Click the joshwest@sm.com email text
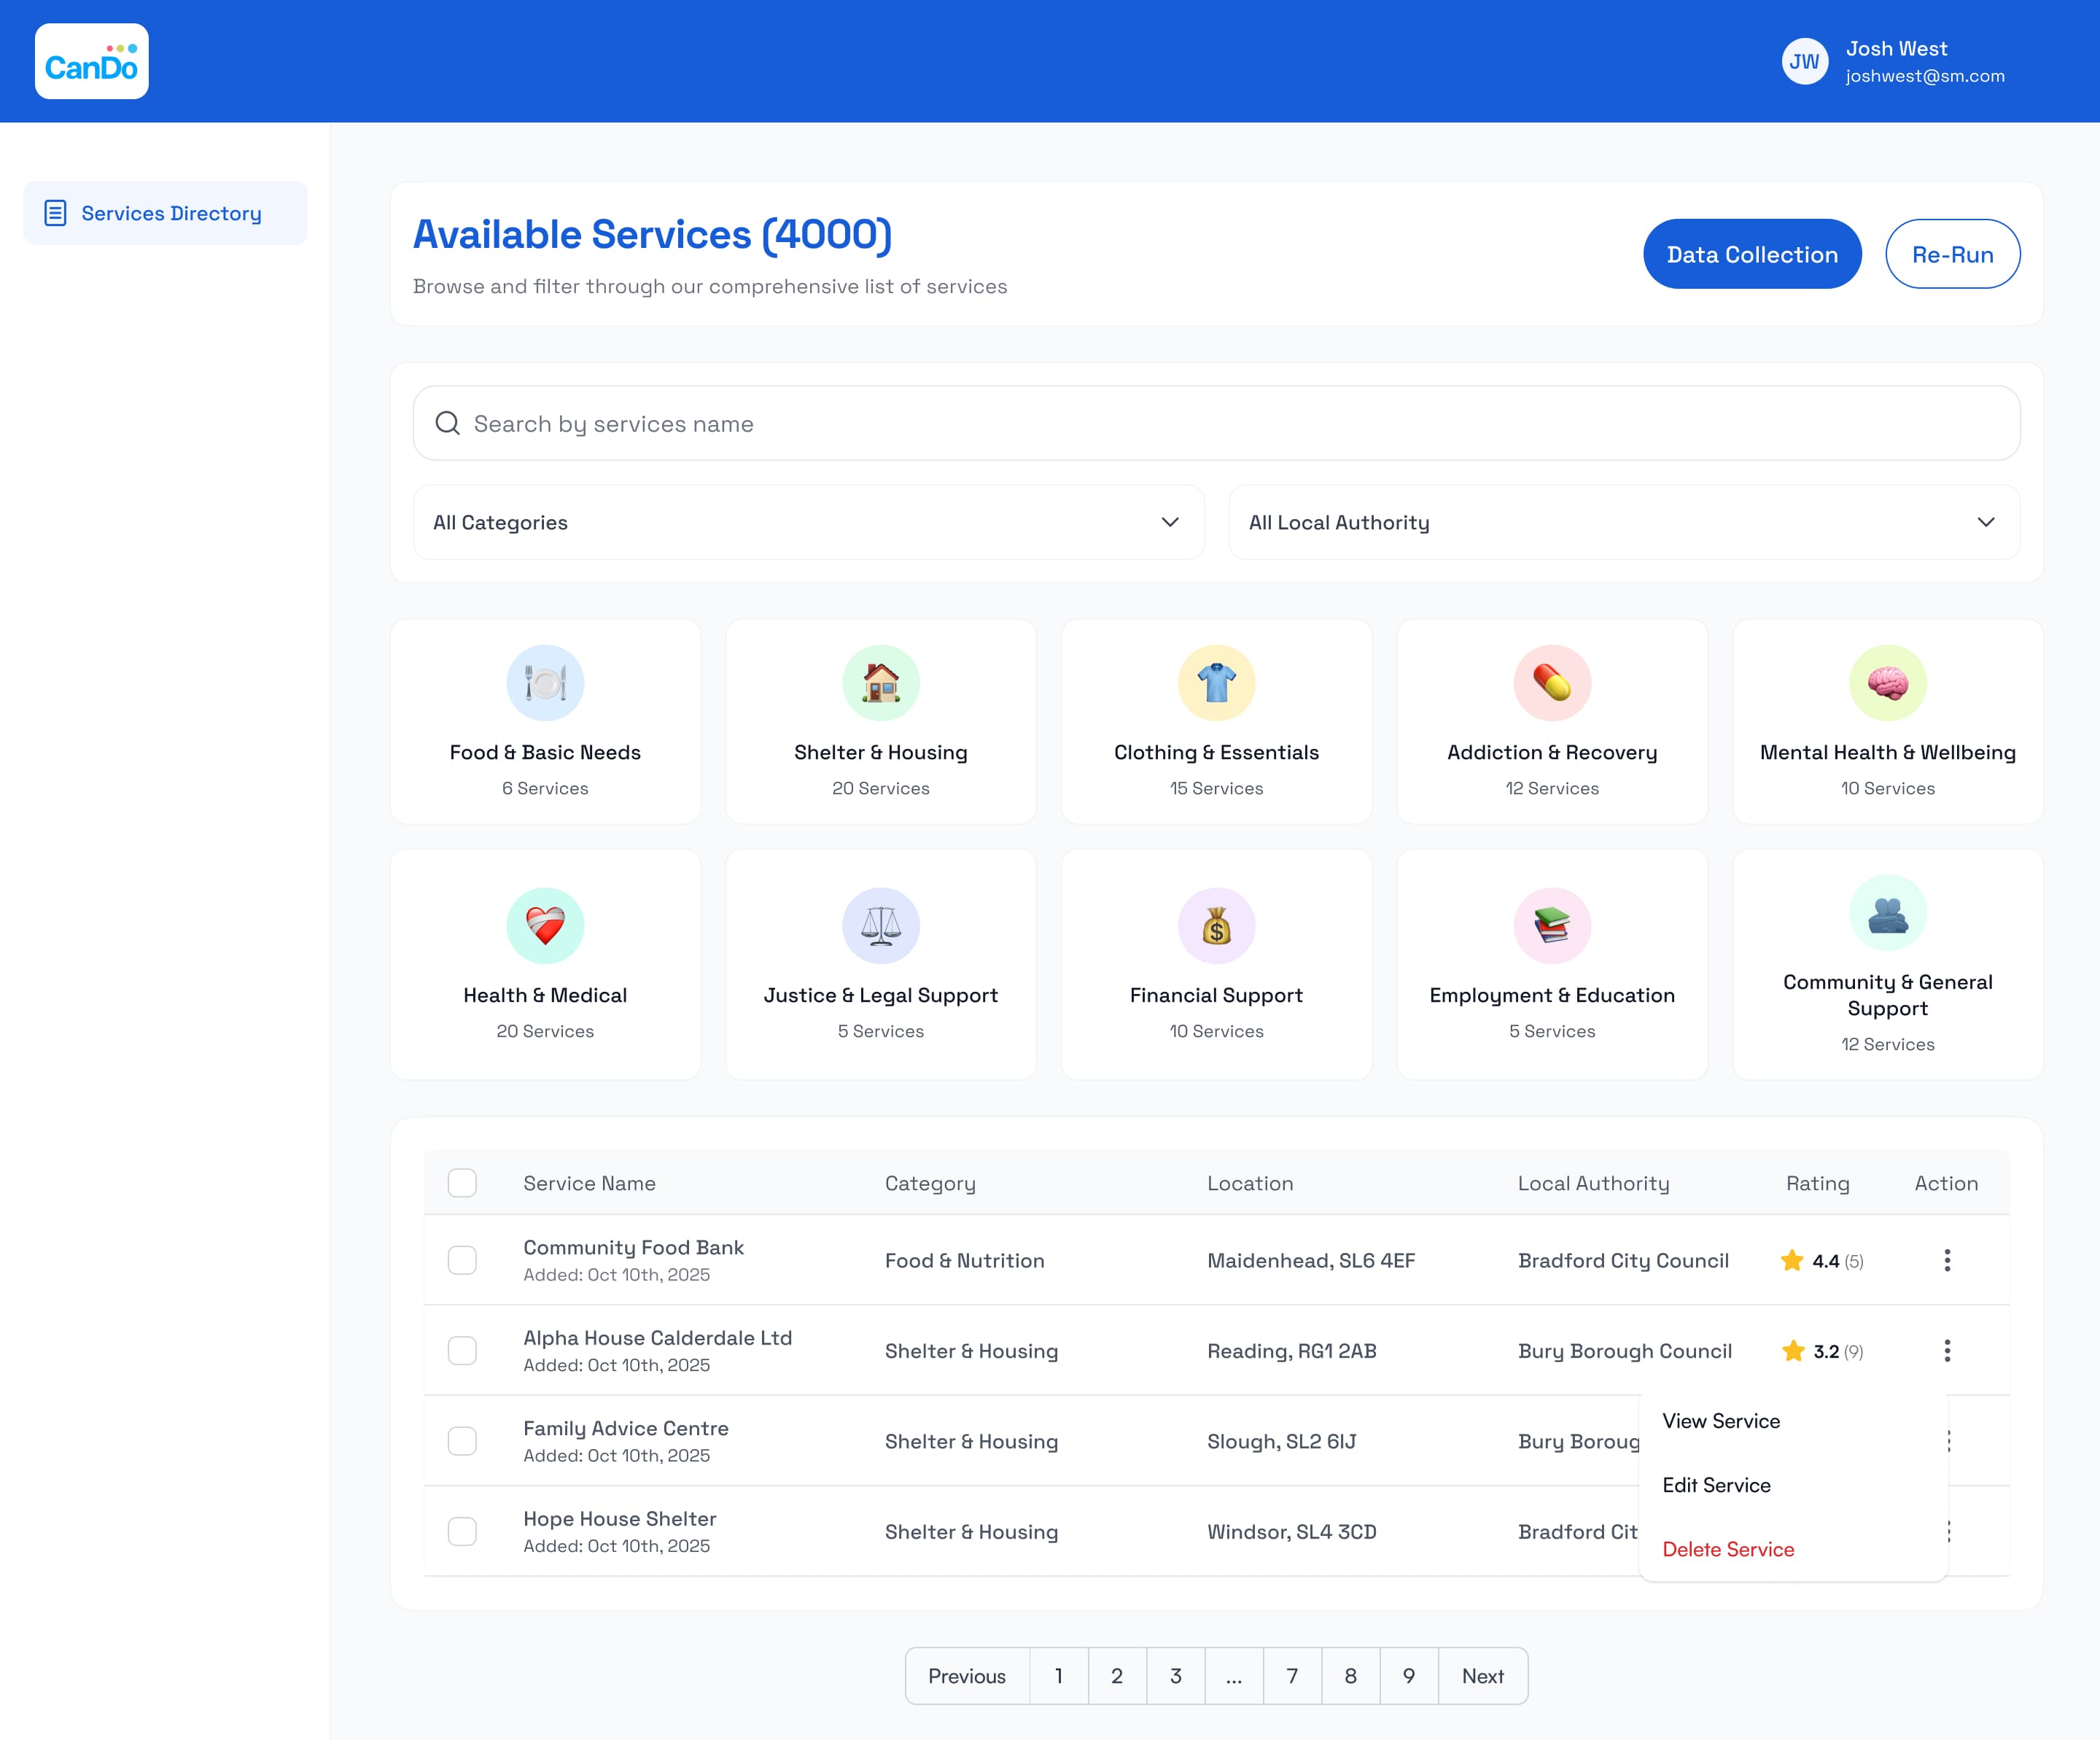2100x1740 pixels. [x=1925, y=76]
